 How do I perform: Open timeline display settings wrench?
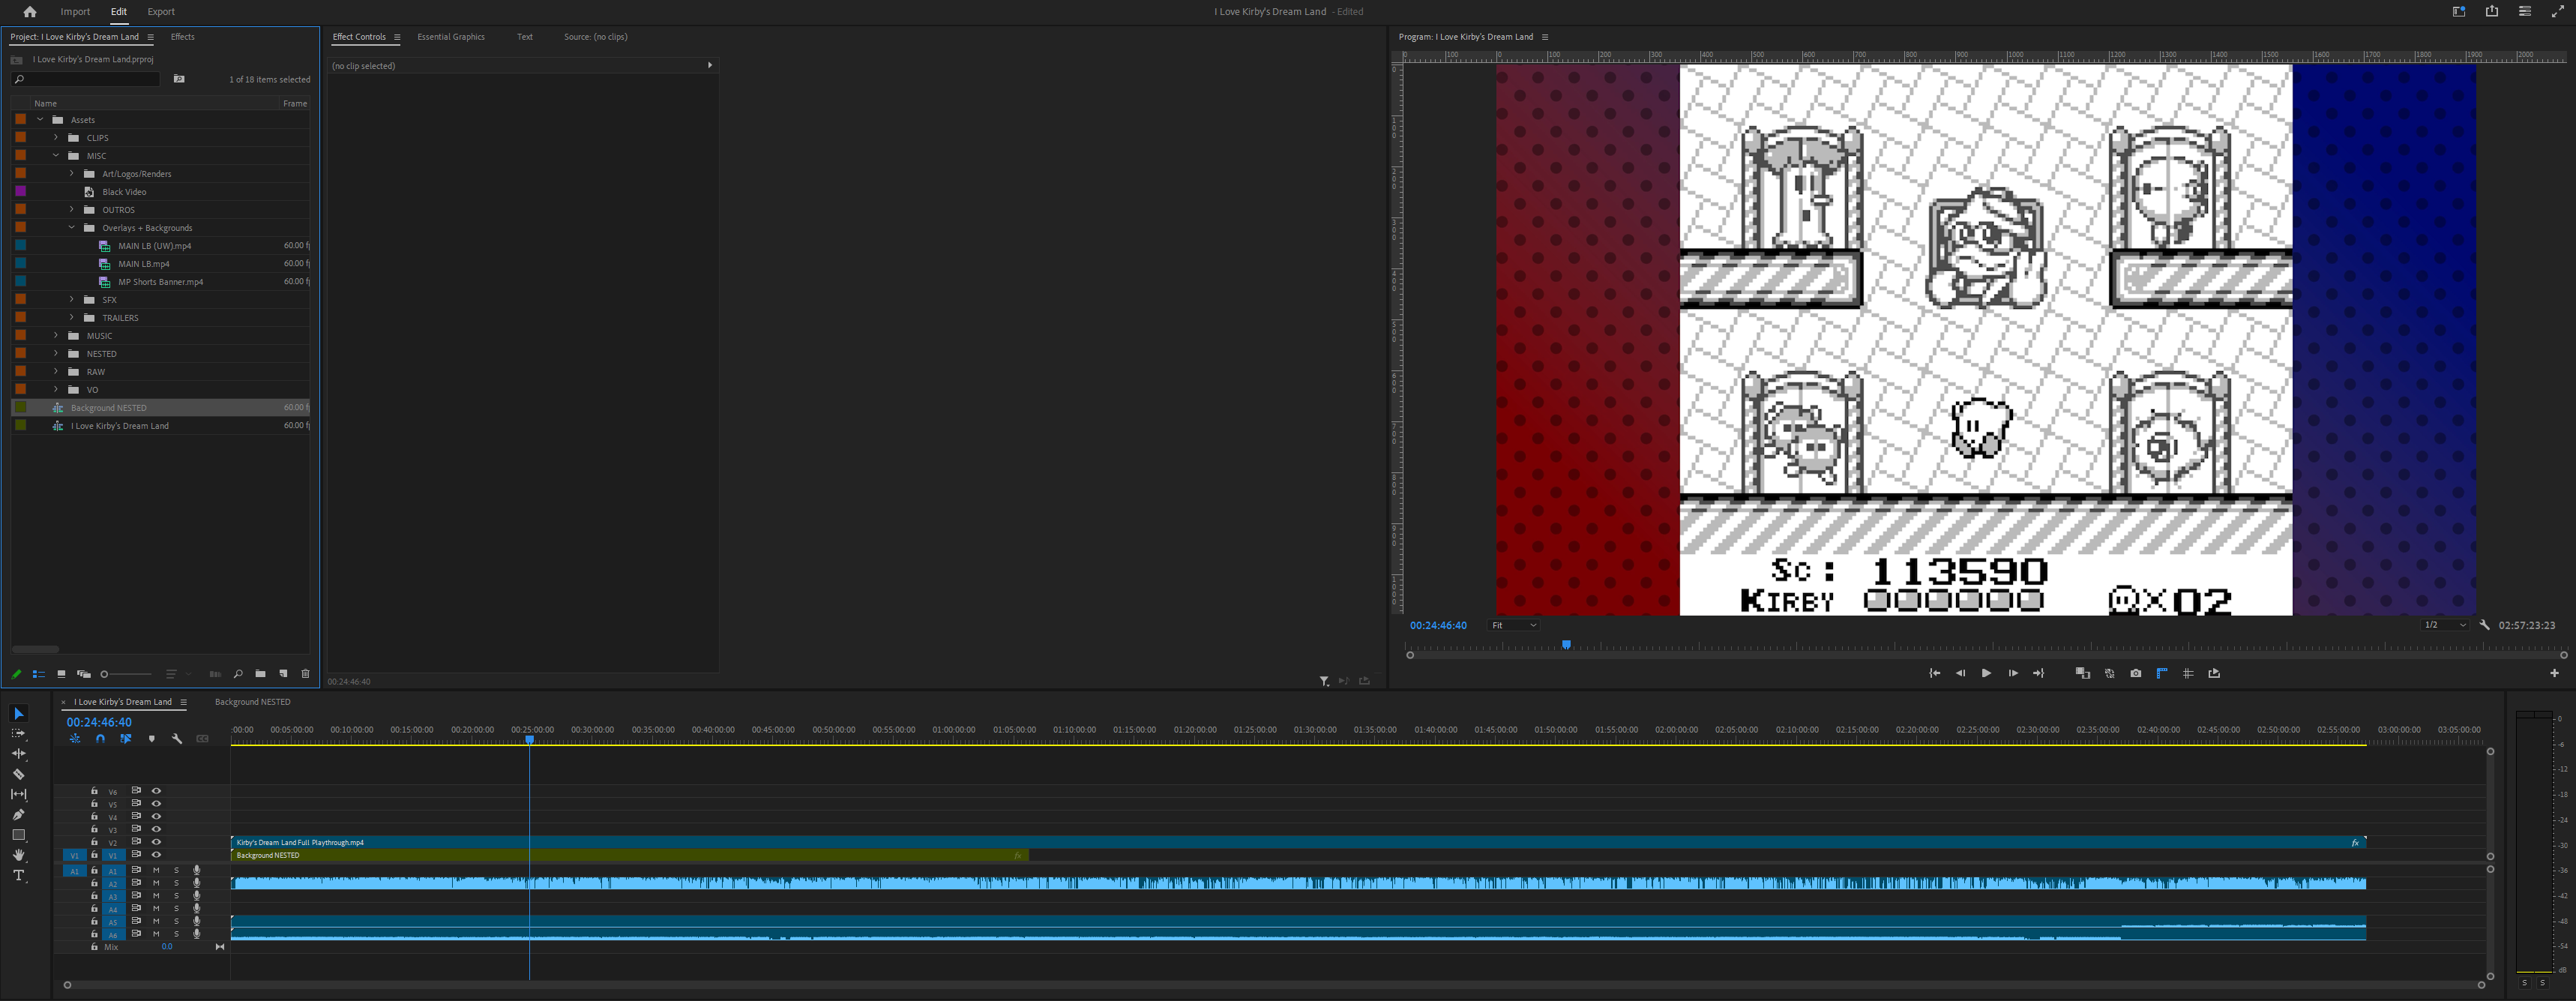(x=177, y=739)
